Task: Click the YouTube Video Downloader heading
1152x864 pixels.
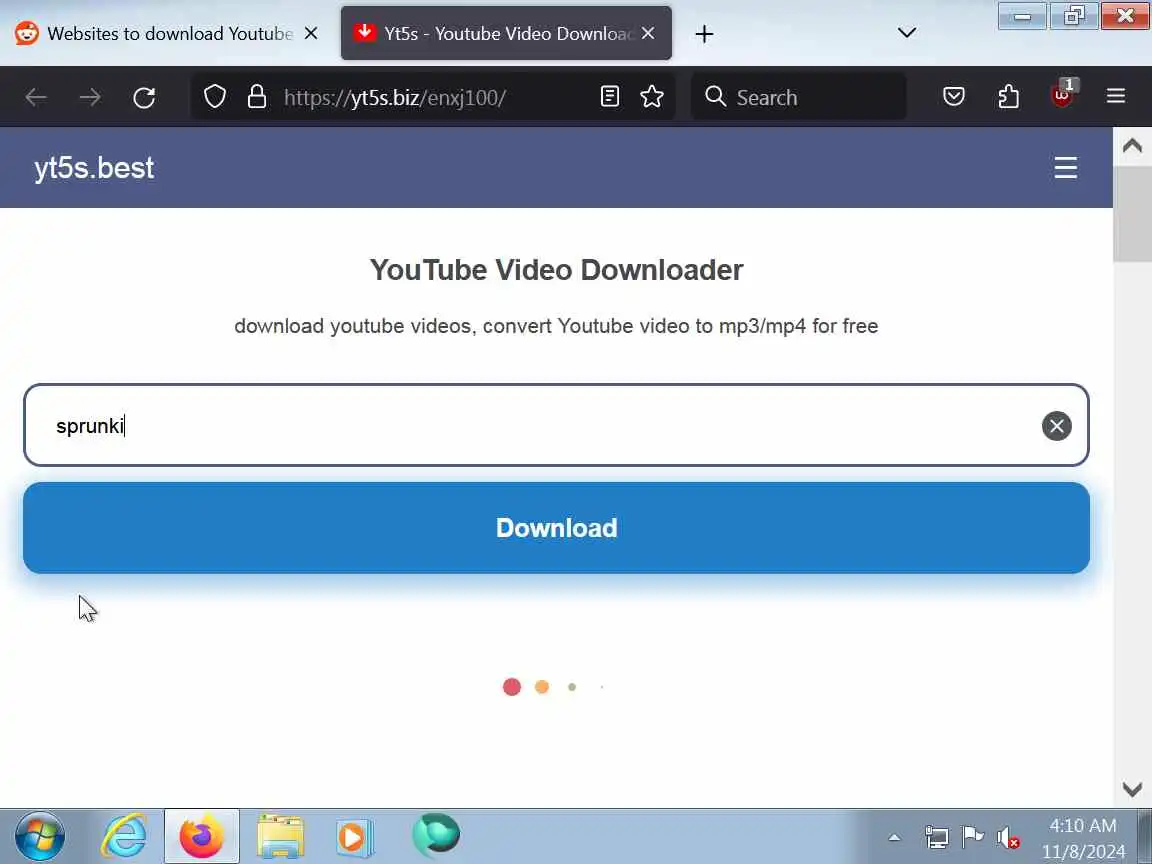Action: 556,270
